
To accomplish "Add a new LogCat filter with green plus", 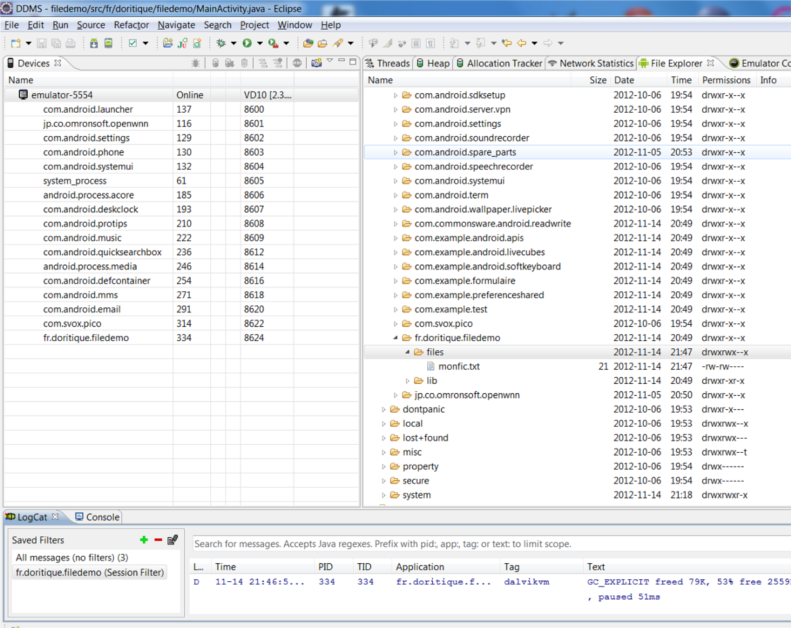I will [x=144, y=540].
